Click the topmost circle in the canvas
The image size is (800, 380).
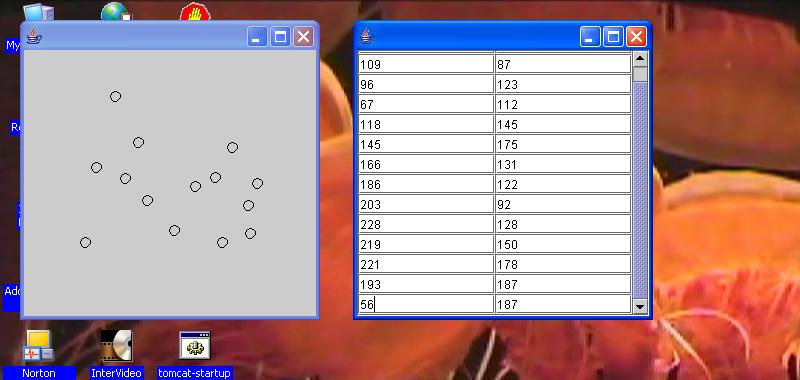[115, 96]
